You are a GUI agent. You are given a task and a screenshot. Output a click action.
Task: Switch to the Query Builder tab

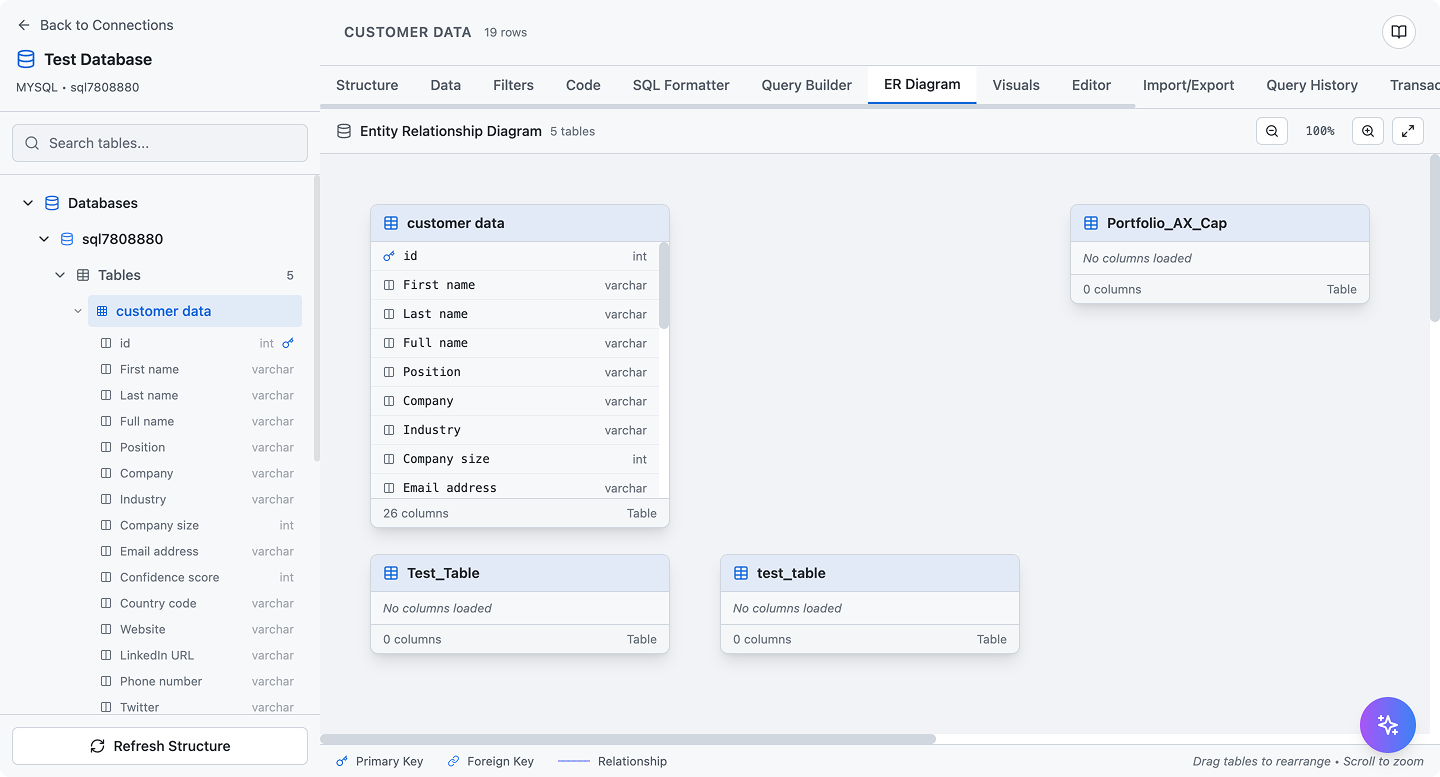pos(806,85)
